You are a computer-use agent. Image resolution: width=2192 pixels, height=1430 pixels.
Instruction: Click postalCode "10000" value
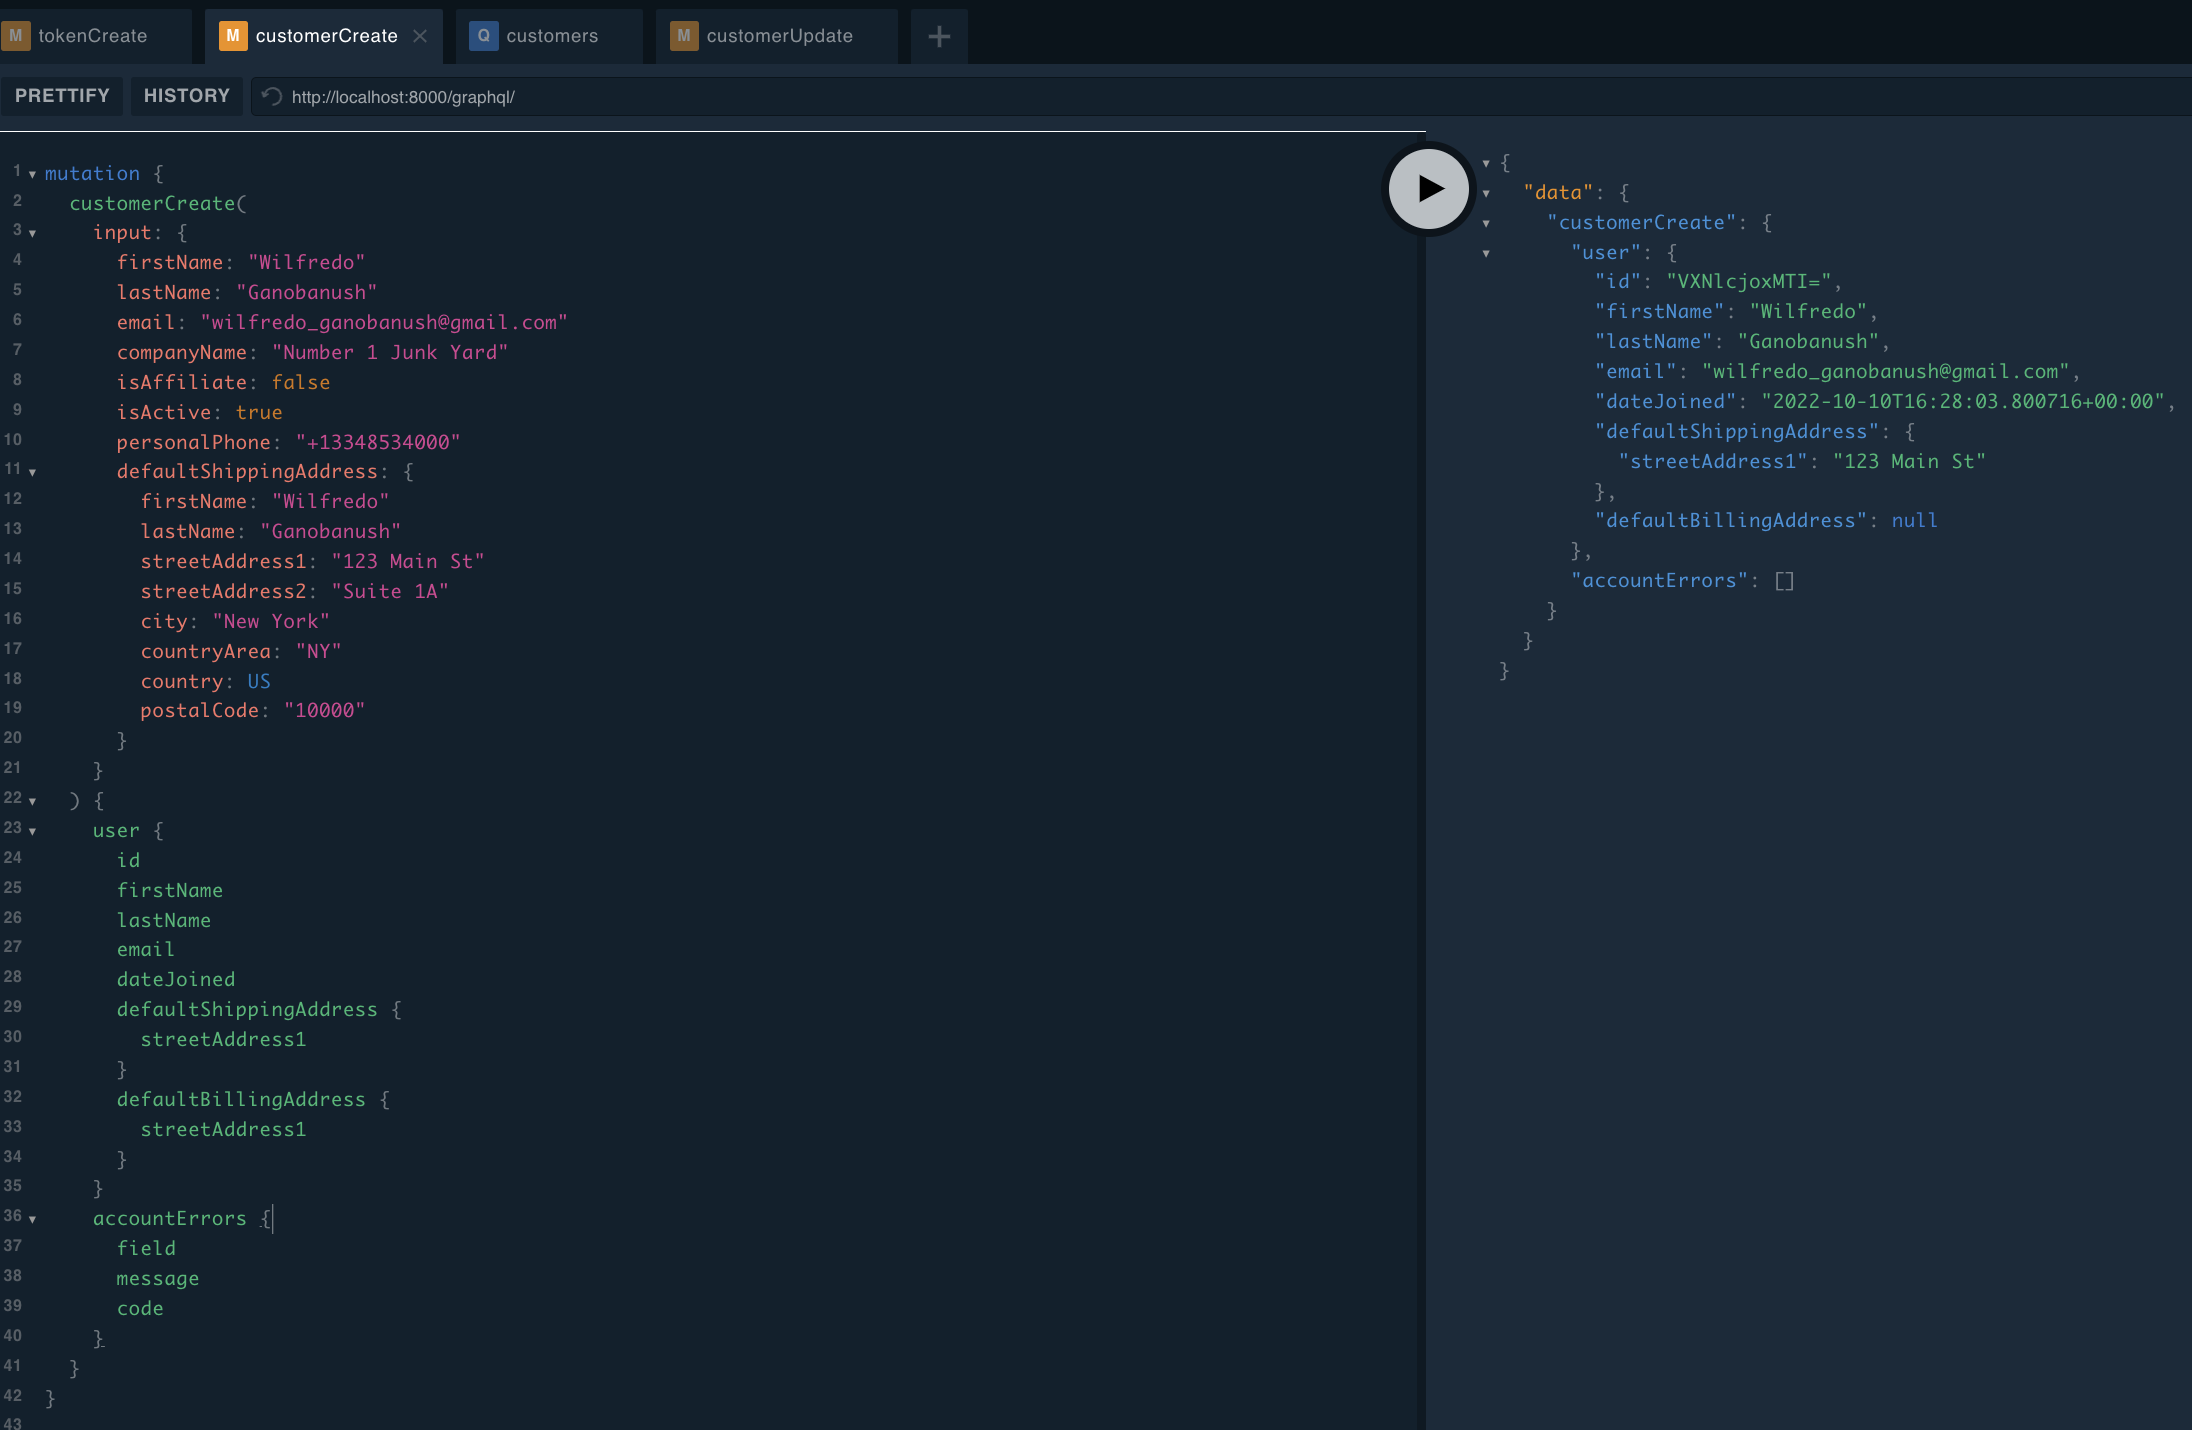(x=324, y=710)
